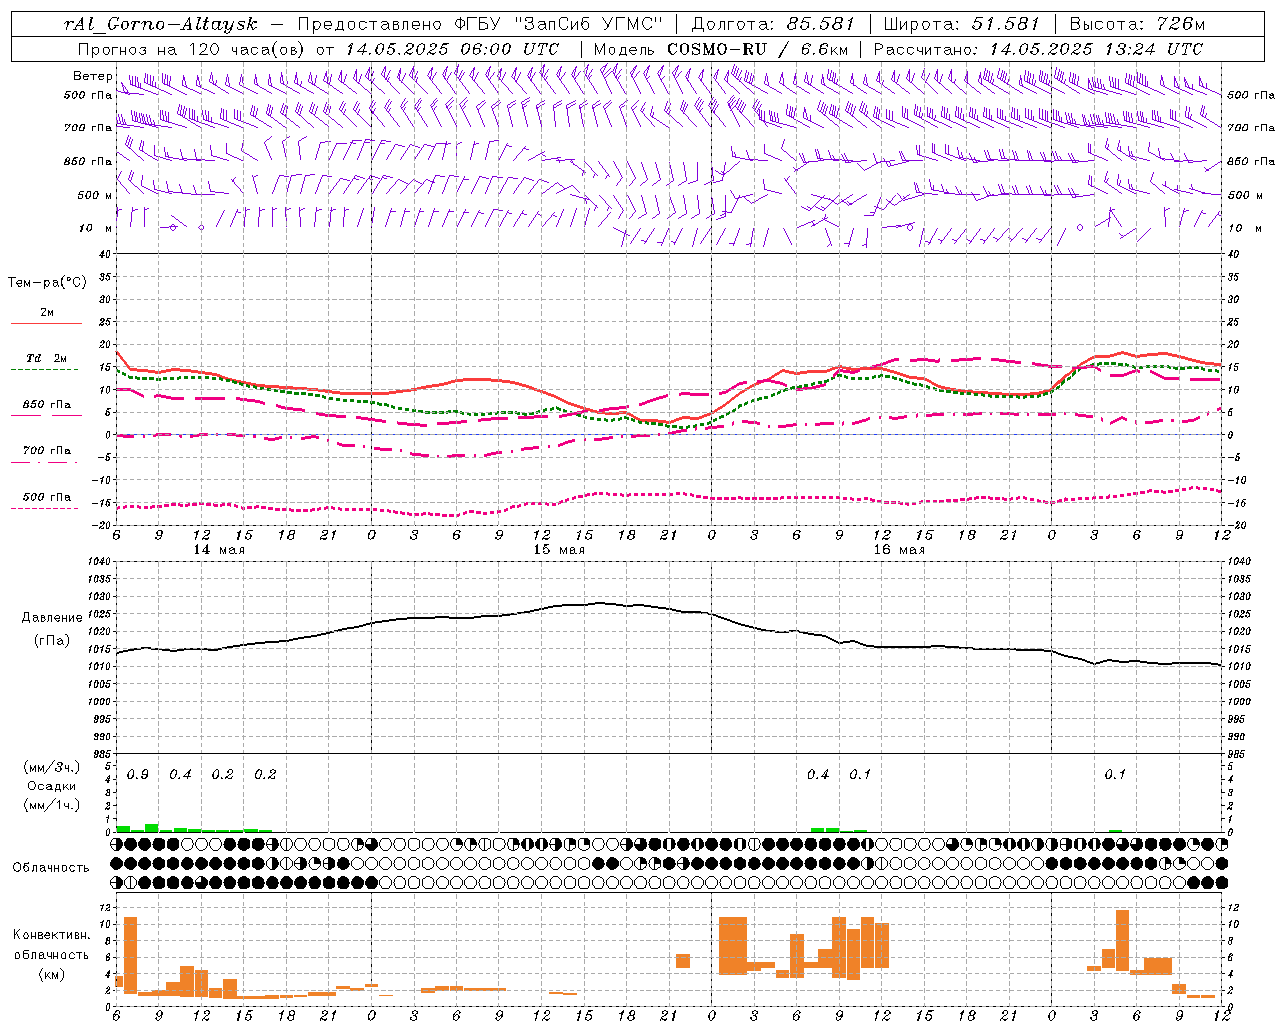Click the green dashed line sample under Td 2м

point(45,370)
